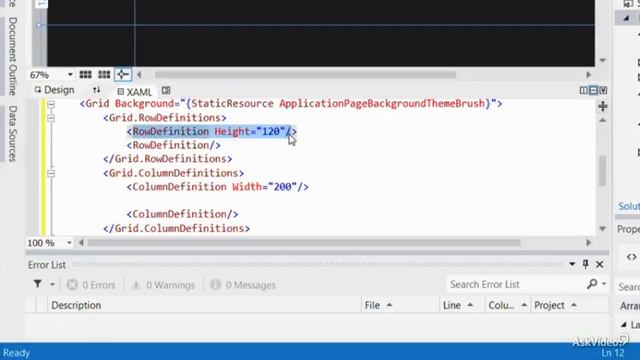Viewport: 640px width, 360px height.
Task: Click the XAML editor scroll up arrow
Action: 603,120
